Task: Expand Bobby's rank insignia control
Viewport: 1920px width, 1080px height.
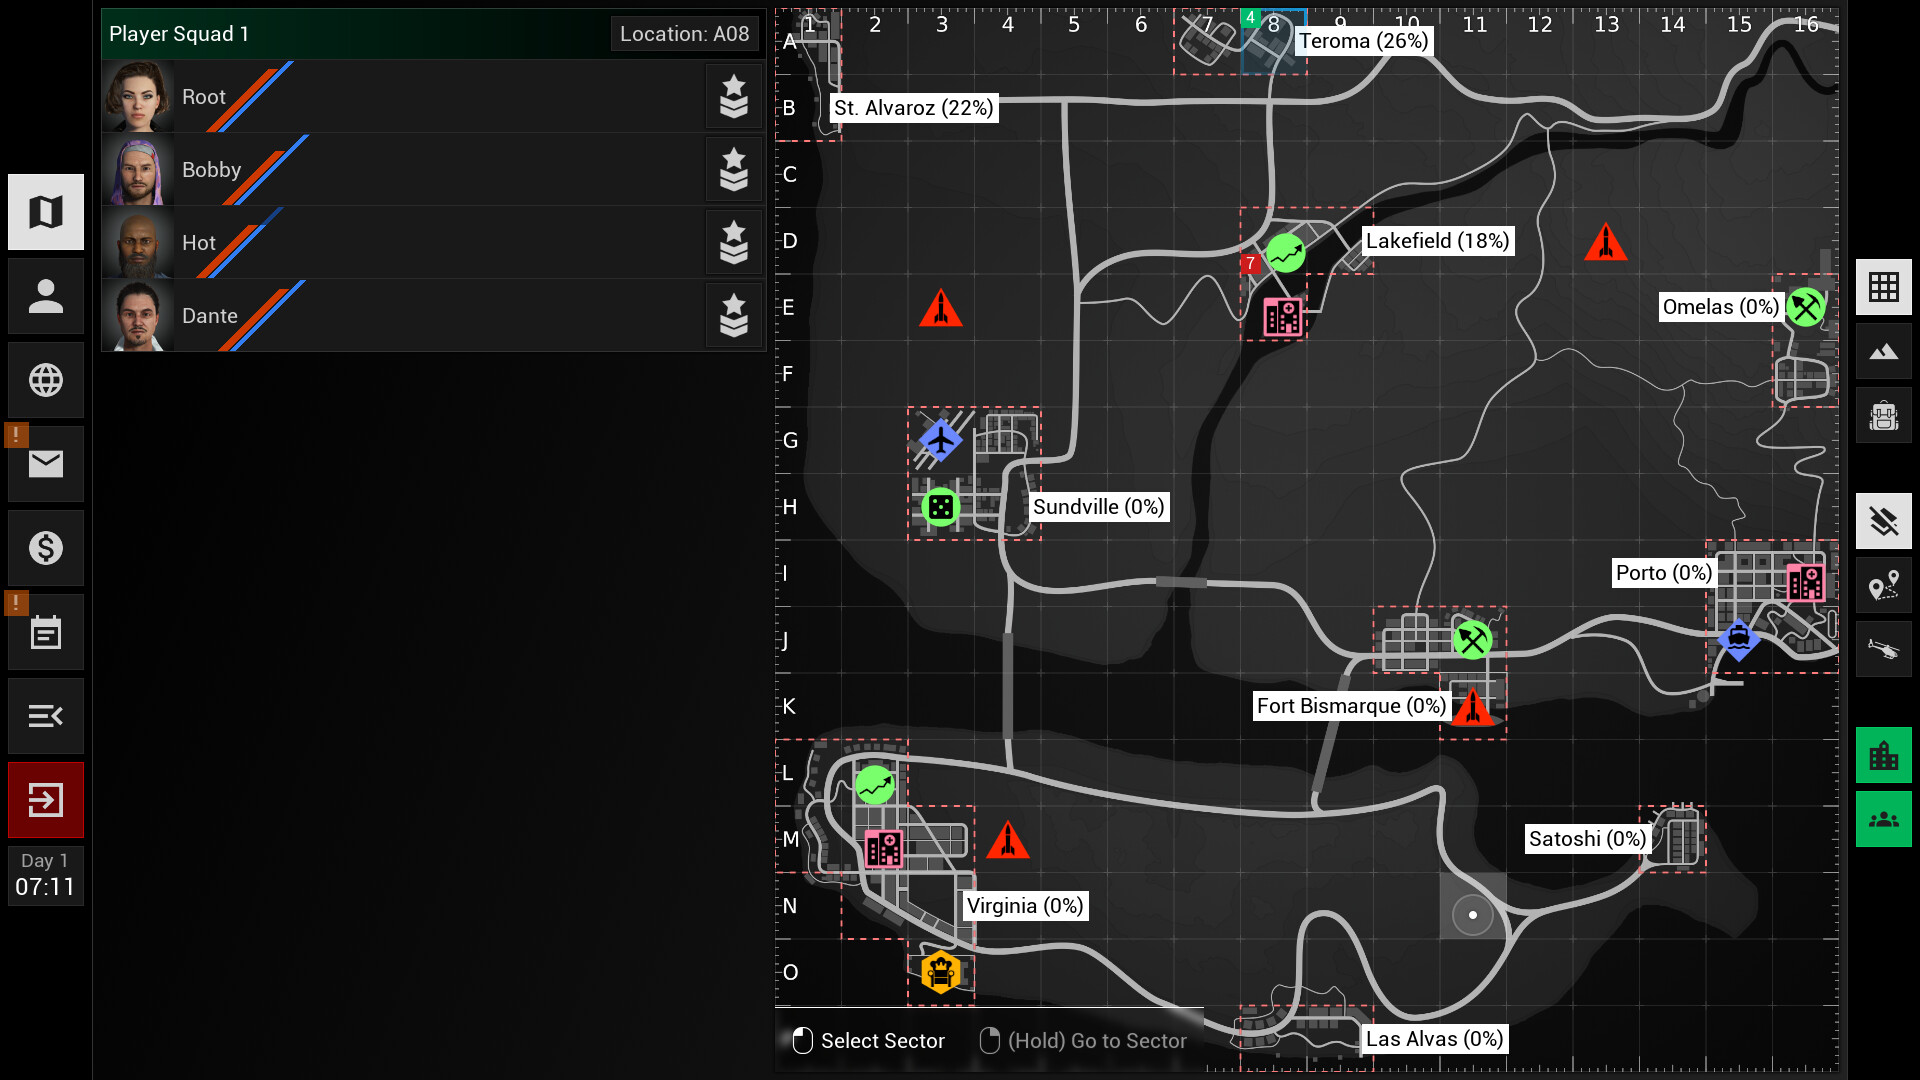Action: (x=734, y=170)
